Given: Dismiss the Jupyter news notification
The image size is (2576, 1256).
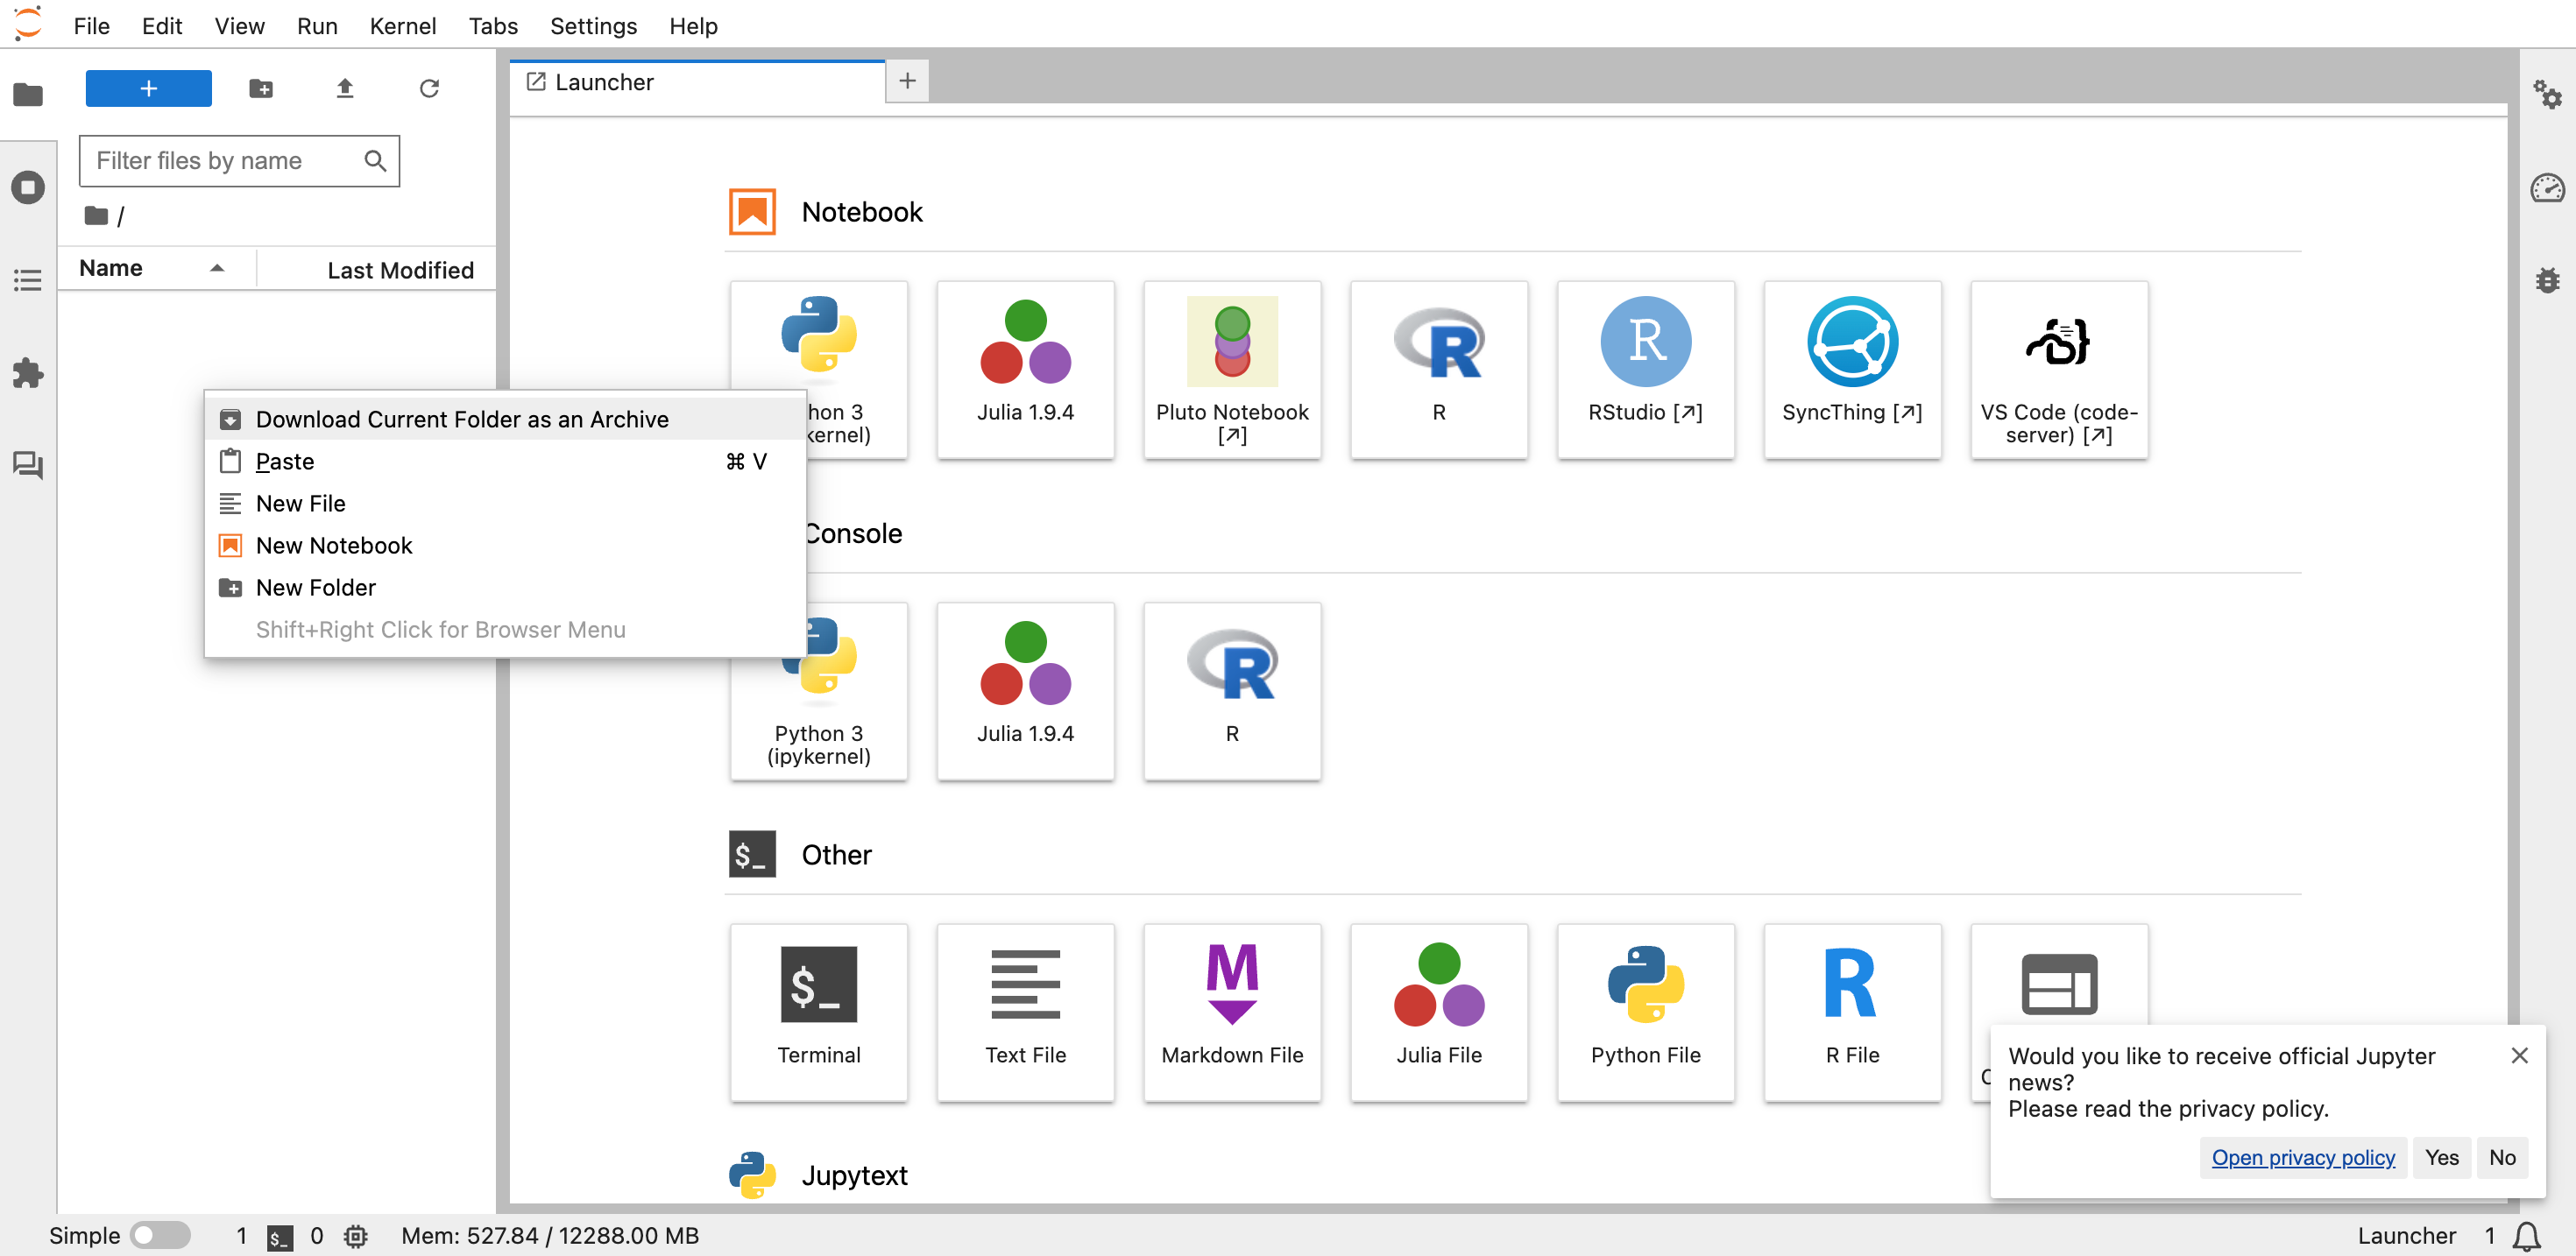Looking at the screenshot, I should (x=2519, y=1055).
